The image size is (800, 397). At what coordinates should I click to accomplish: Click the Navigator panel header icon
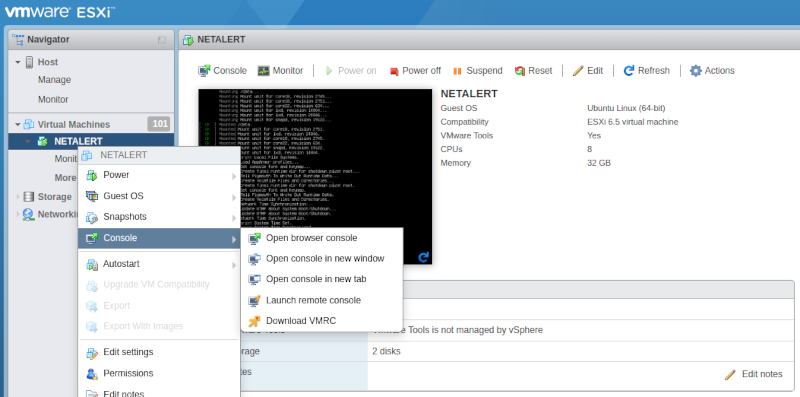click(x=18, y=40)
